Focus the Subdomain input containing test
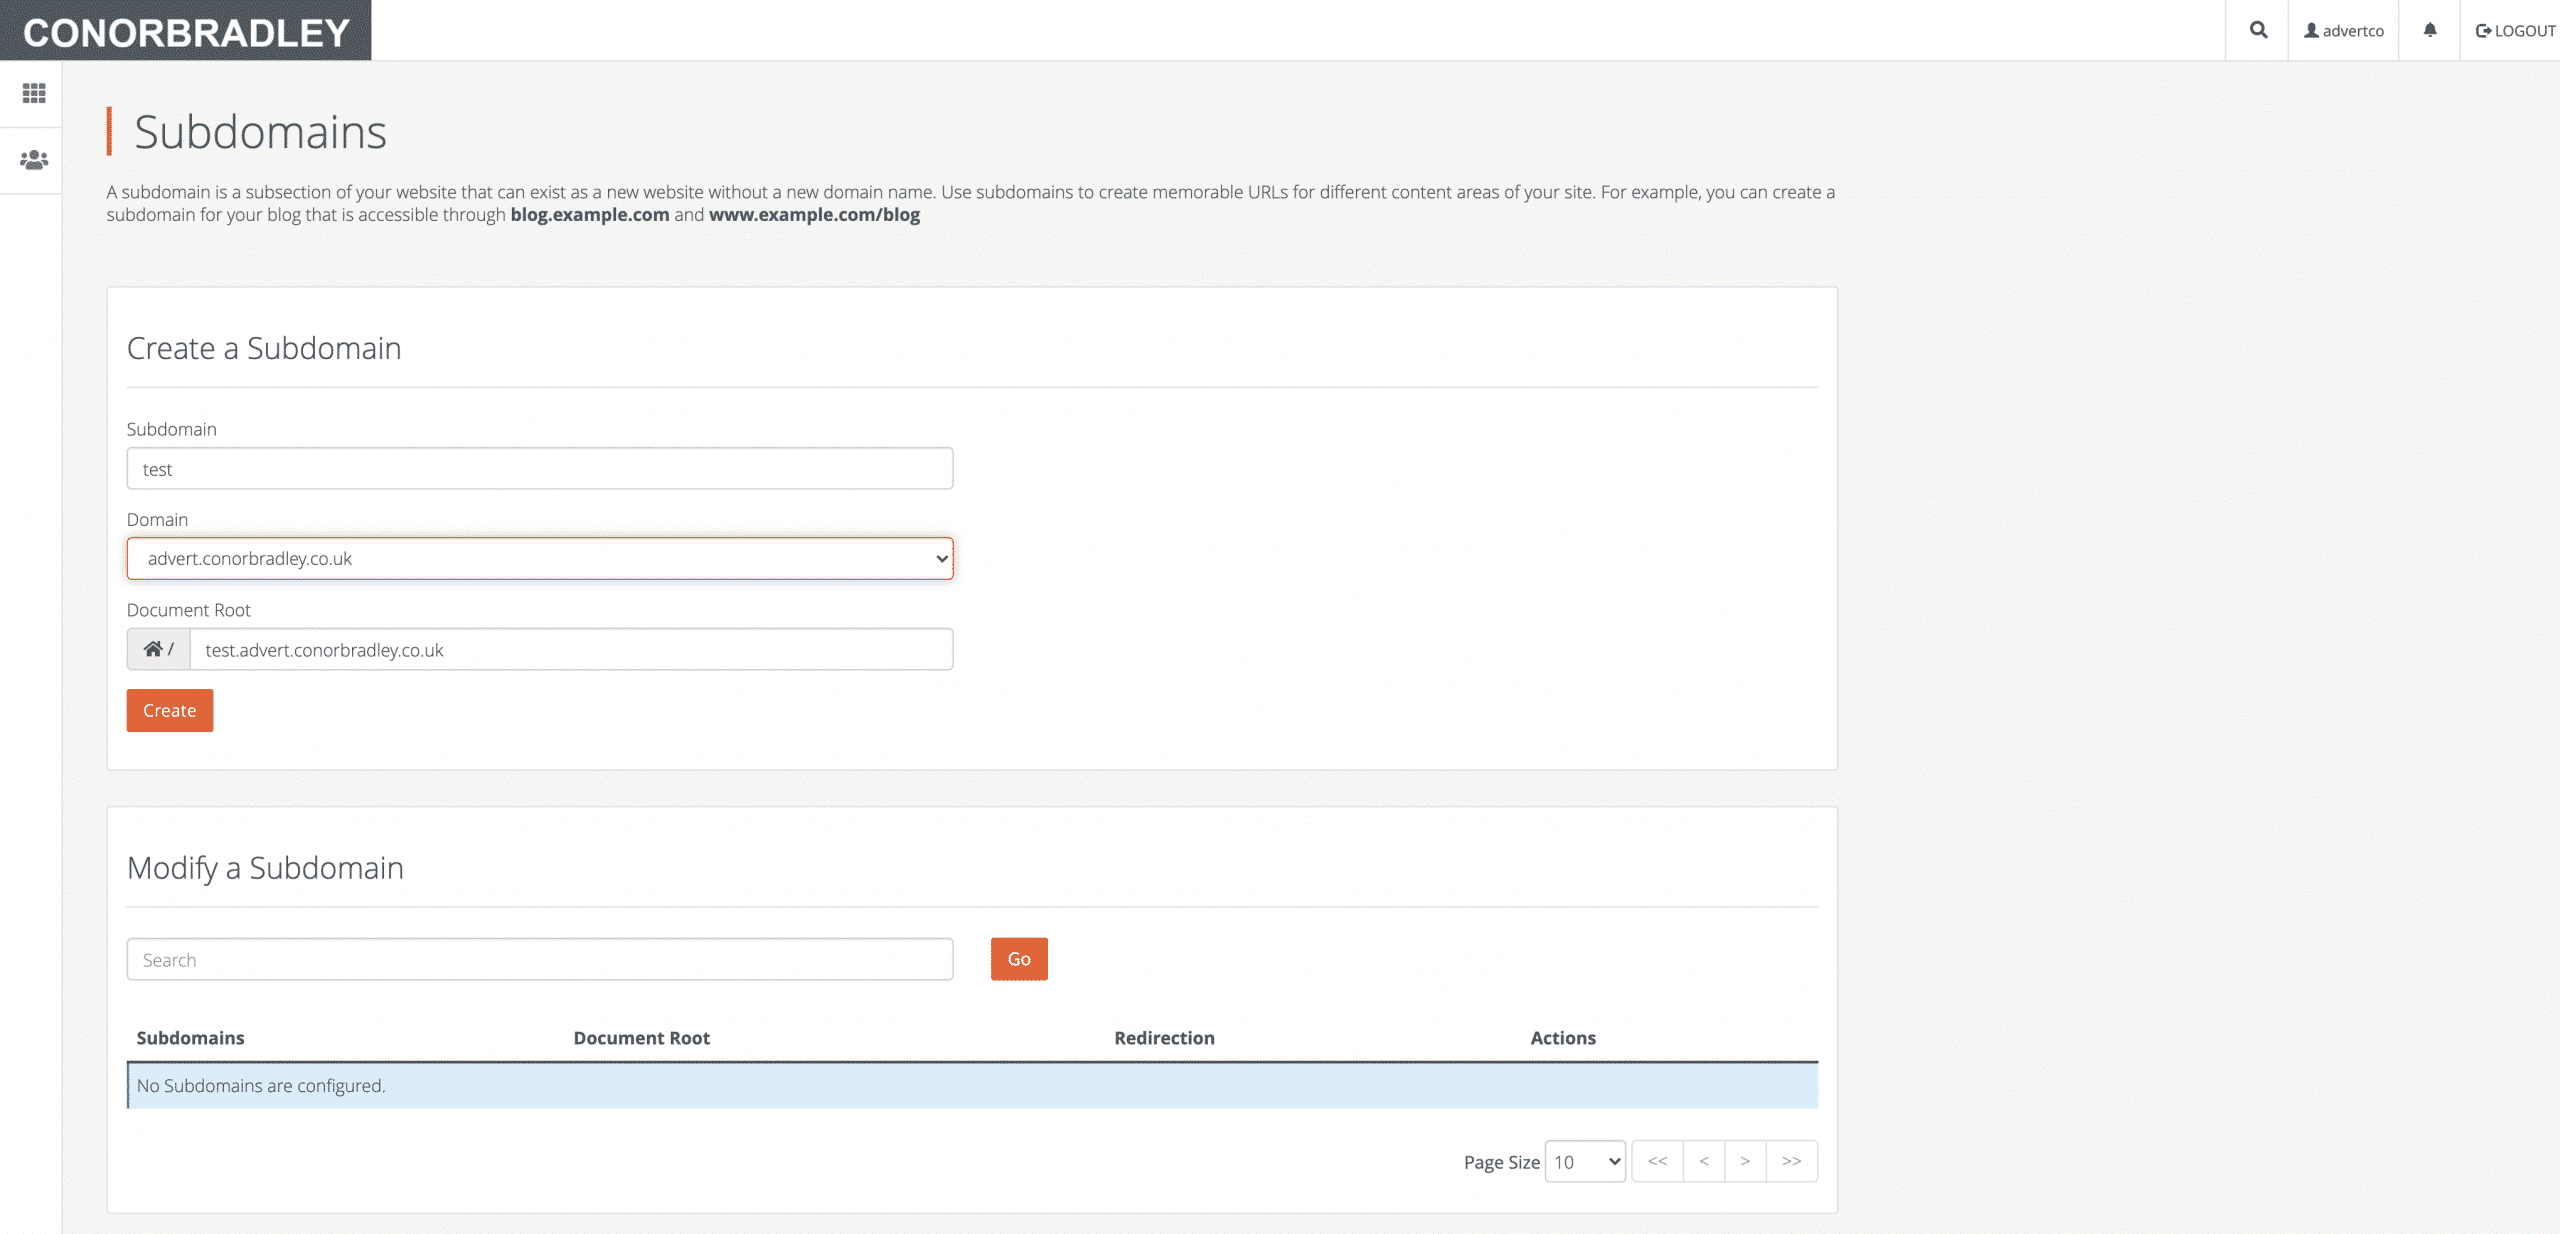Screen dimensions: 2560x1234 point(540,469)
